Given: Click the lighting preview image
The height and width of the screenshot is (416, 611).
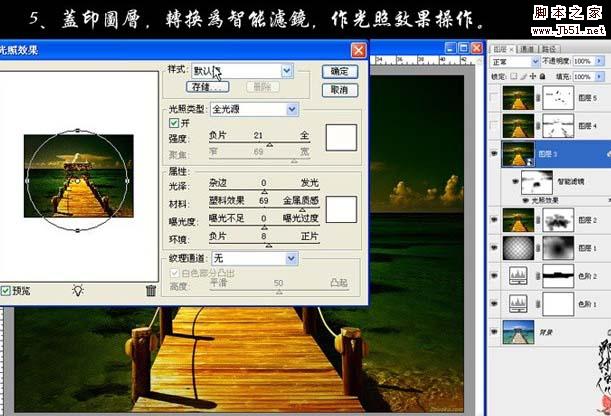Looking at the screenshot, I should [x=79, y=176].
